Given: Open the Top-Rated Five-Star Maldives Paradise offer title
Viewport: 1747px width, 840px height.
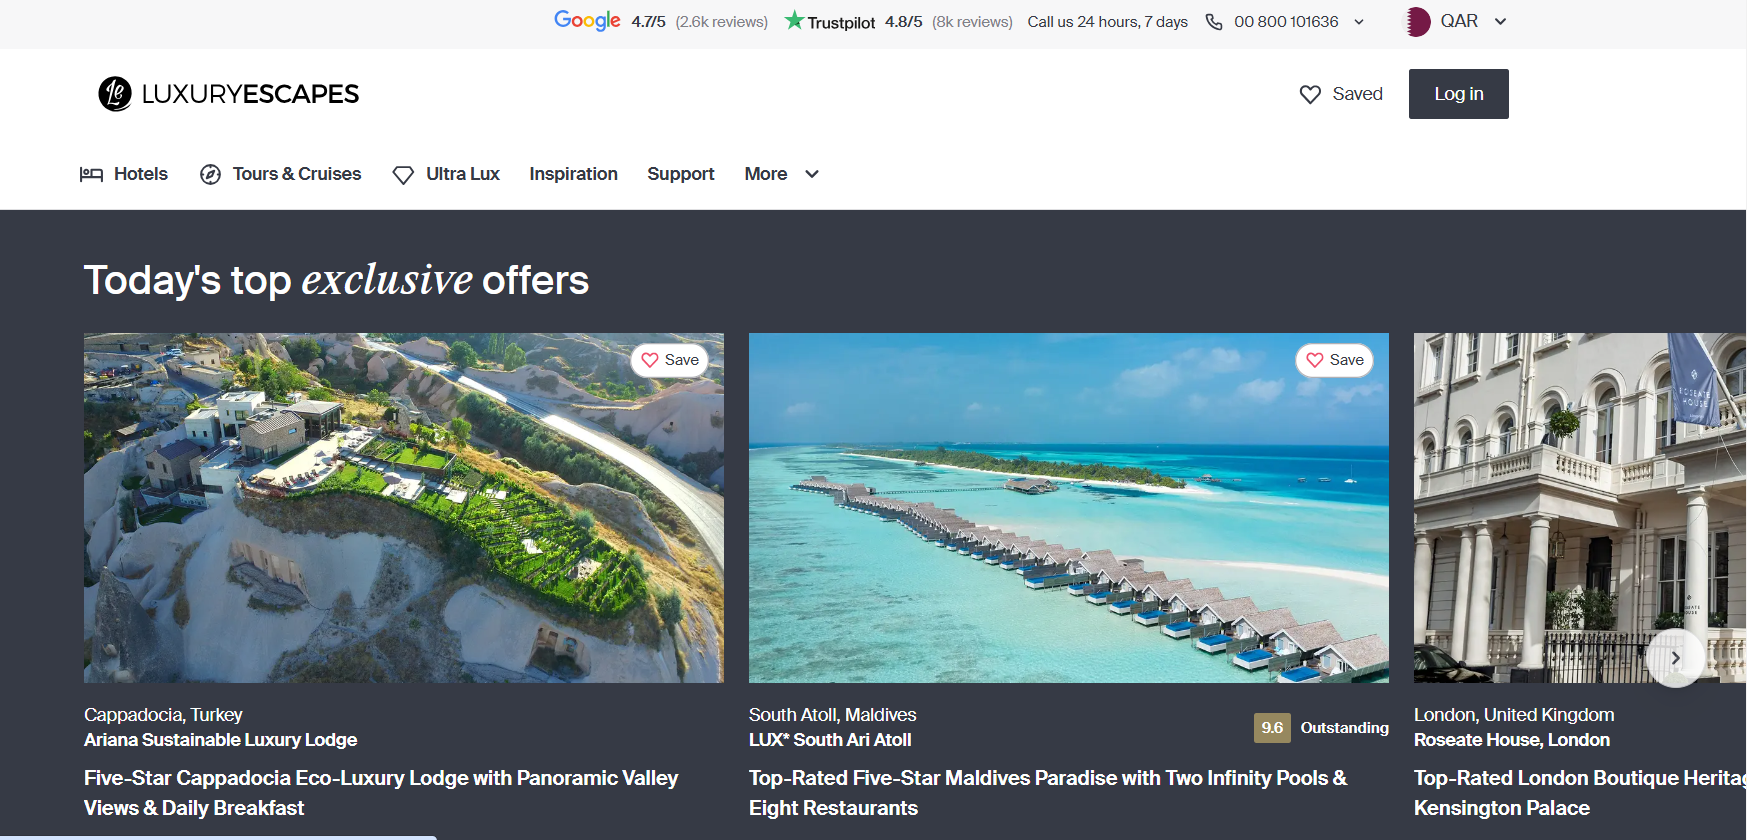Looking at the screenshot, I should [x=1048, y=793].
